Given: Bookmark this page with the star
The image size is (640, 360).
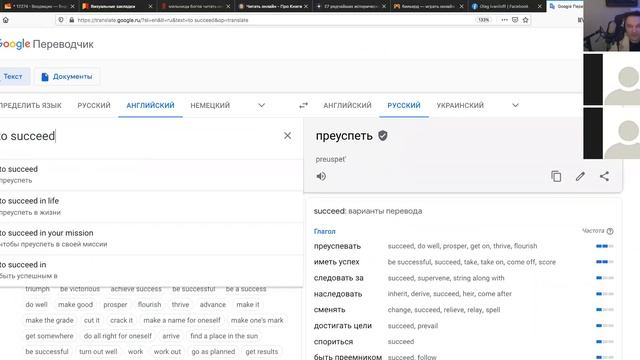Looking at the screenshot, I should [525, 20].
